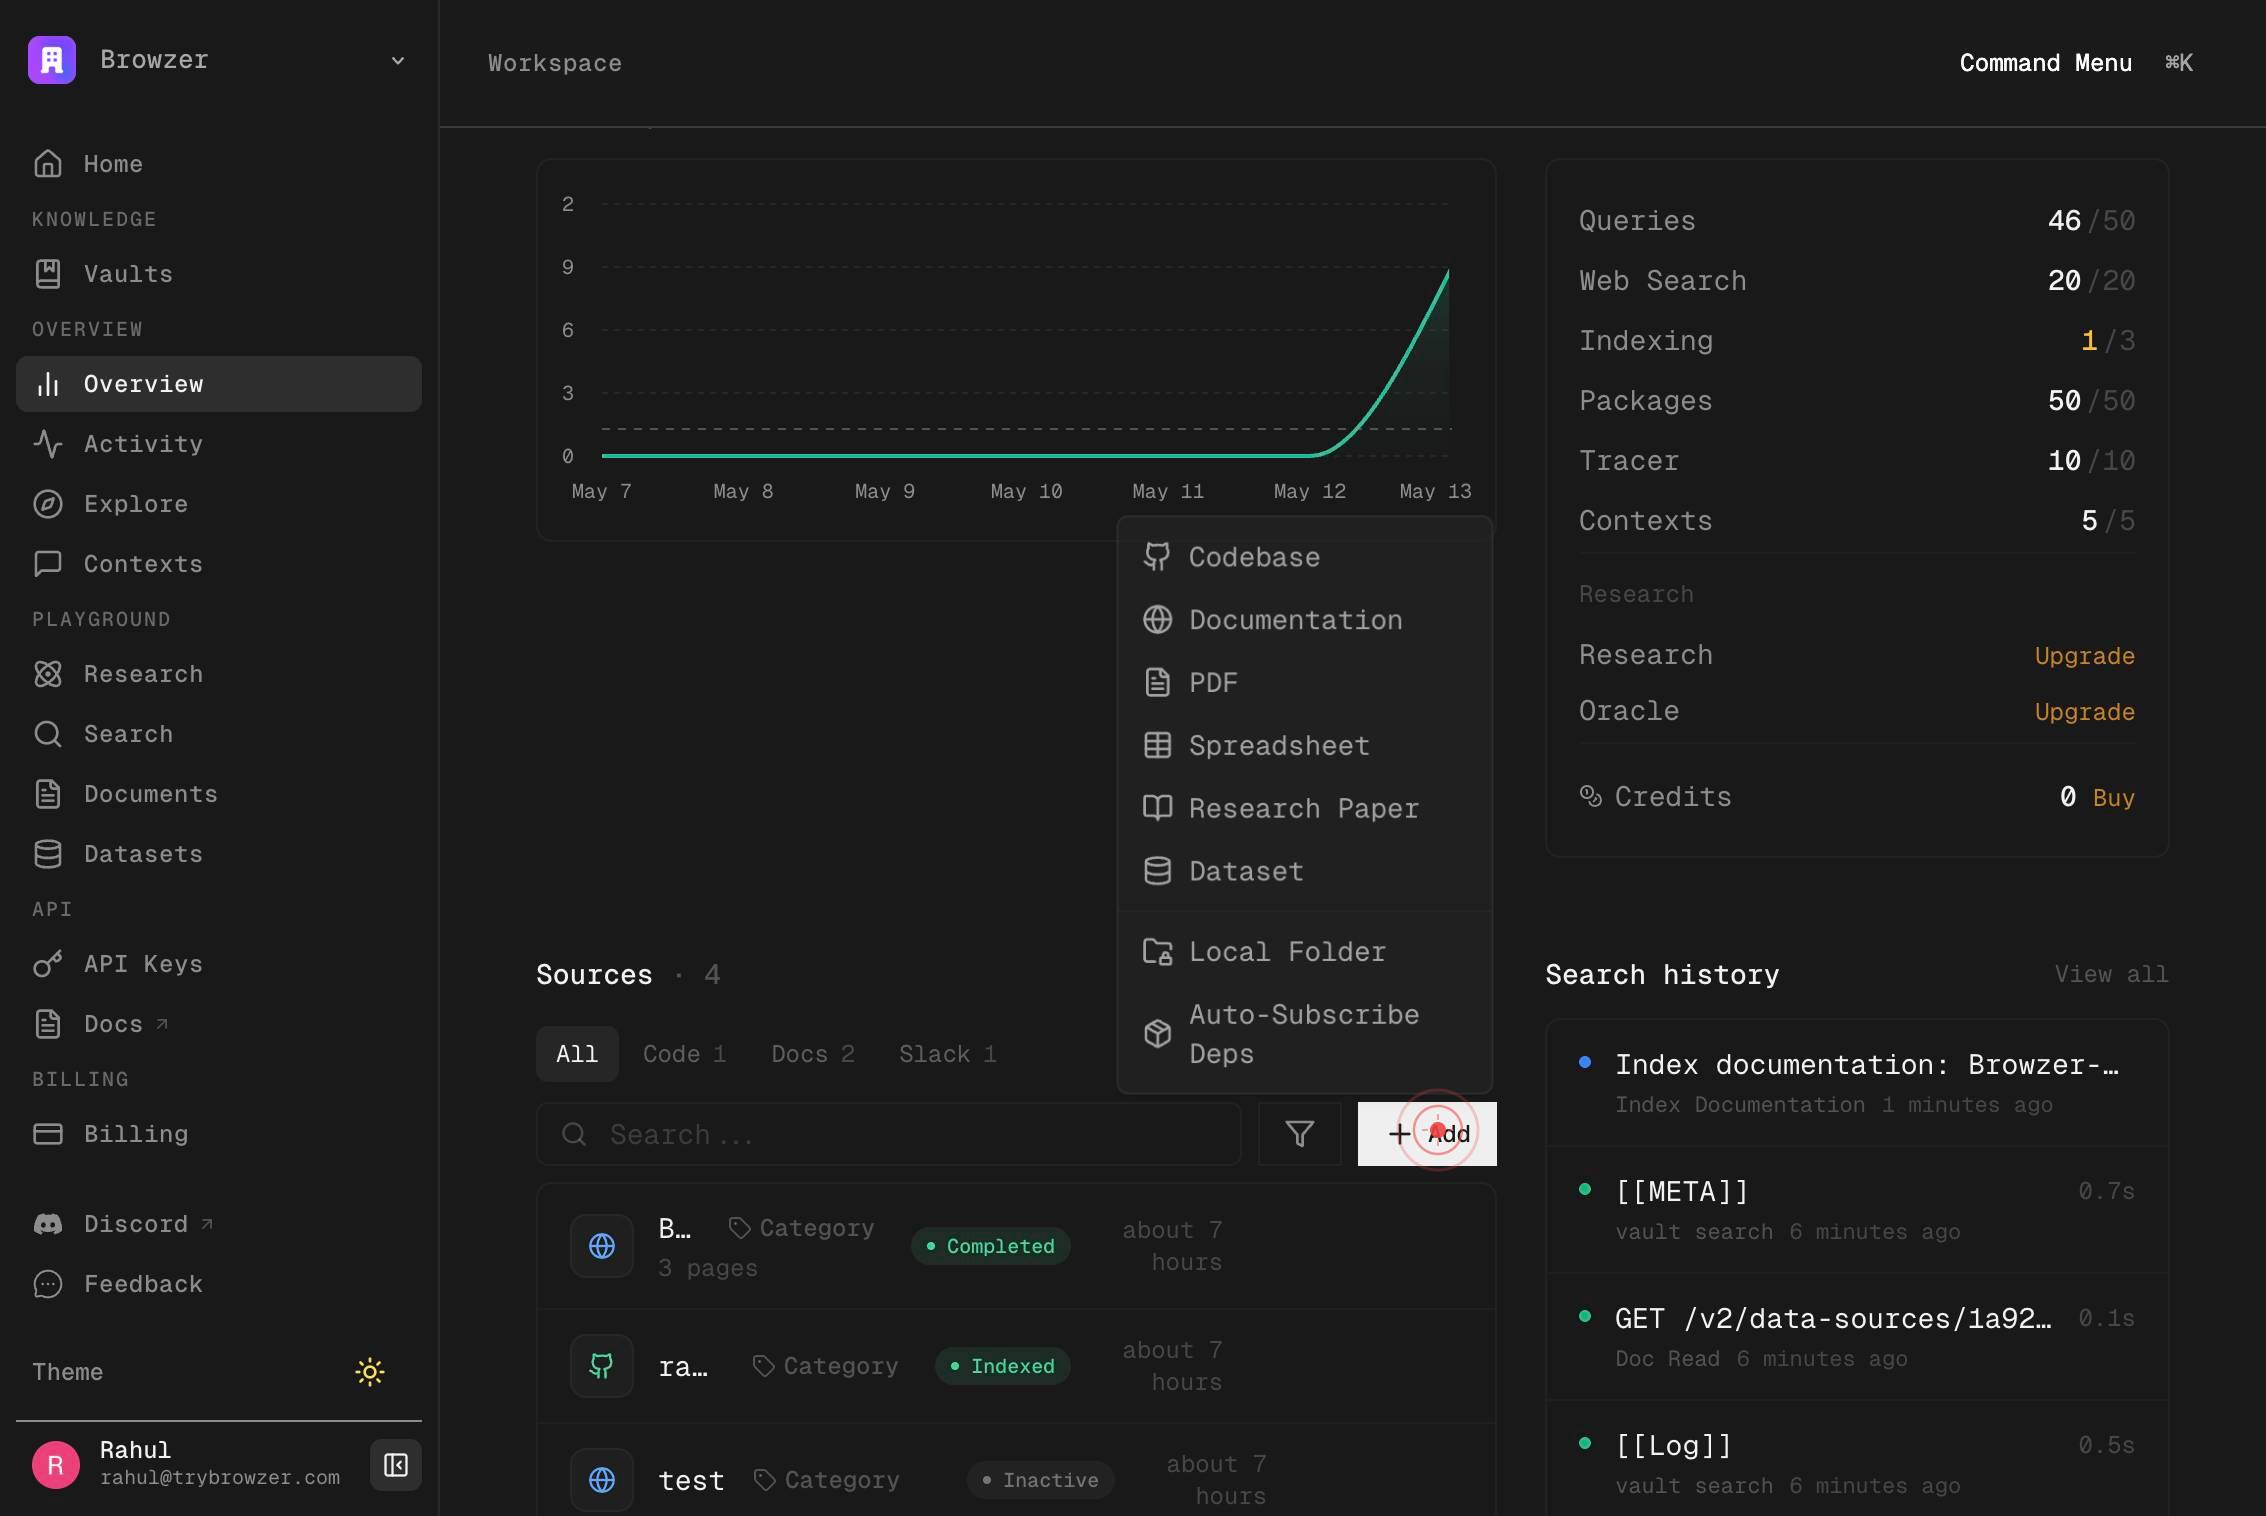Click the Feedback speech bubble icon
The image size is (2266, 1516).
click(x=48, y=1284)
